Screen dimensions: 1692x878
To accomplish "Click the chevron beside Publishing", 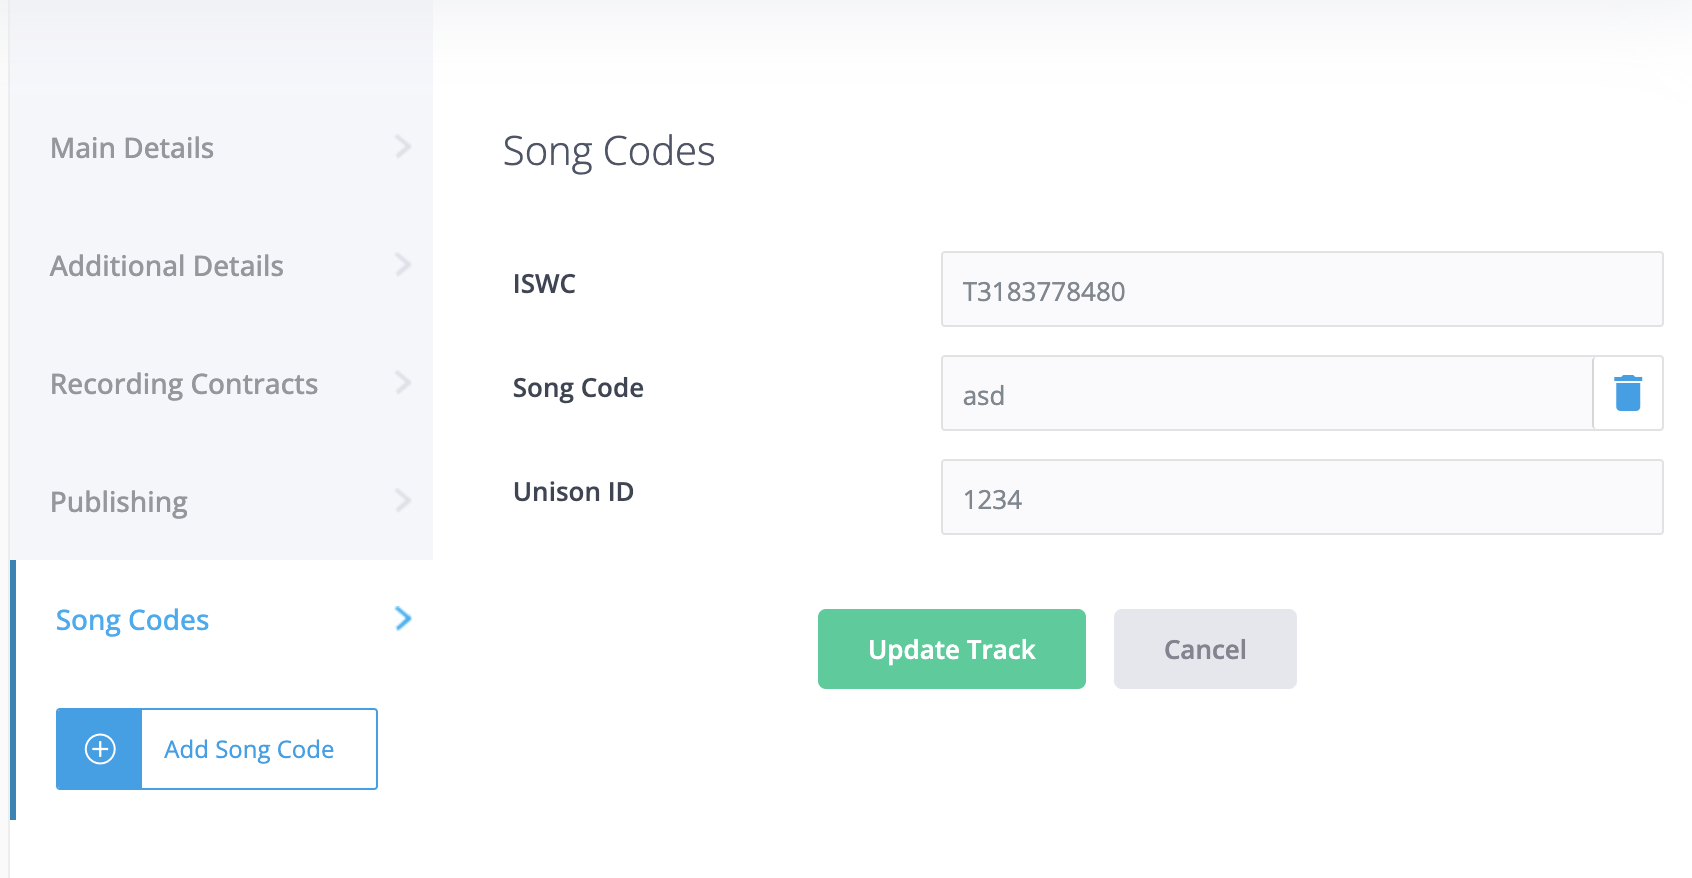I will click(x=403, y=501).
